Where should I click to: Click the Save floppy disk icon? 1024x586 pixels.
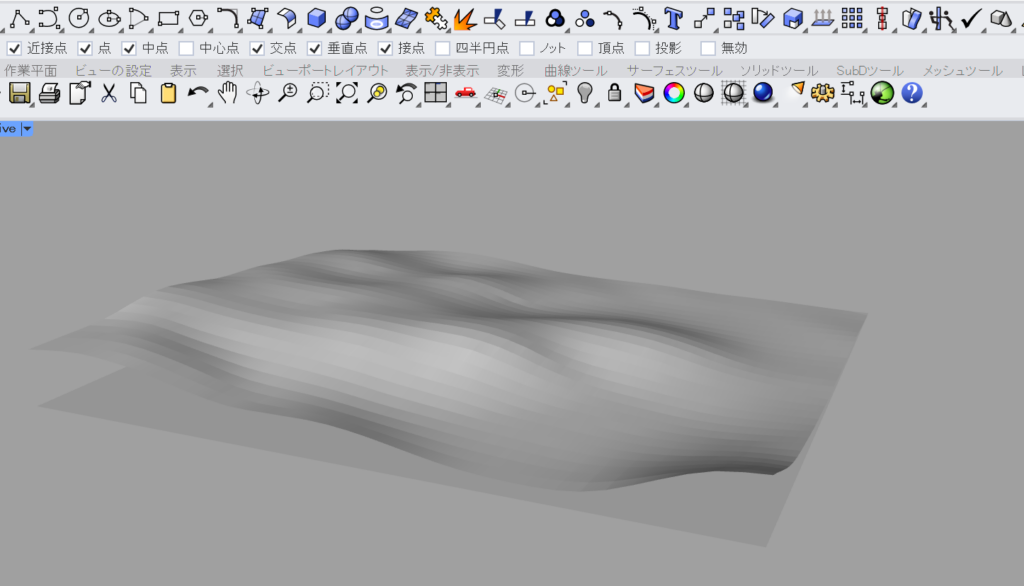pos(20,94)
